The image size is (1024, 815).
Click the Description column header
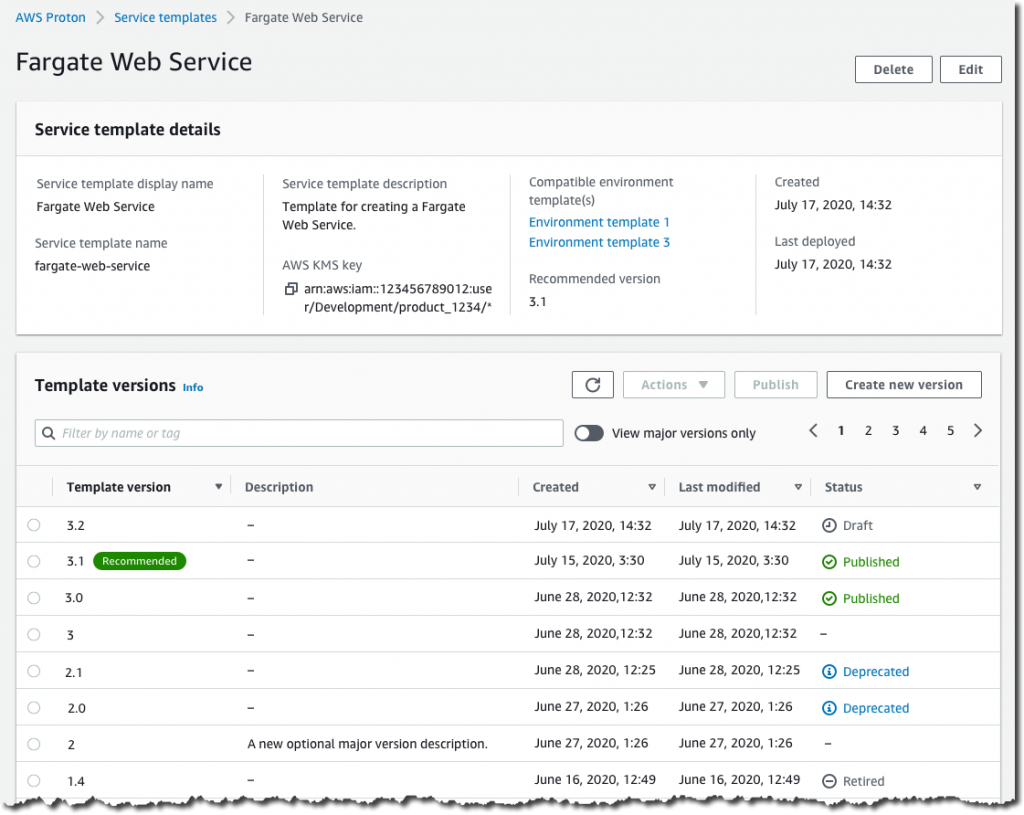[279, 487]
